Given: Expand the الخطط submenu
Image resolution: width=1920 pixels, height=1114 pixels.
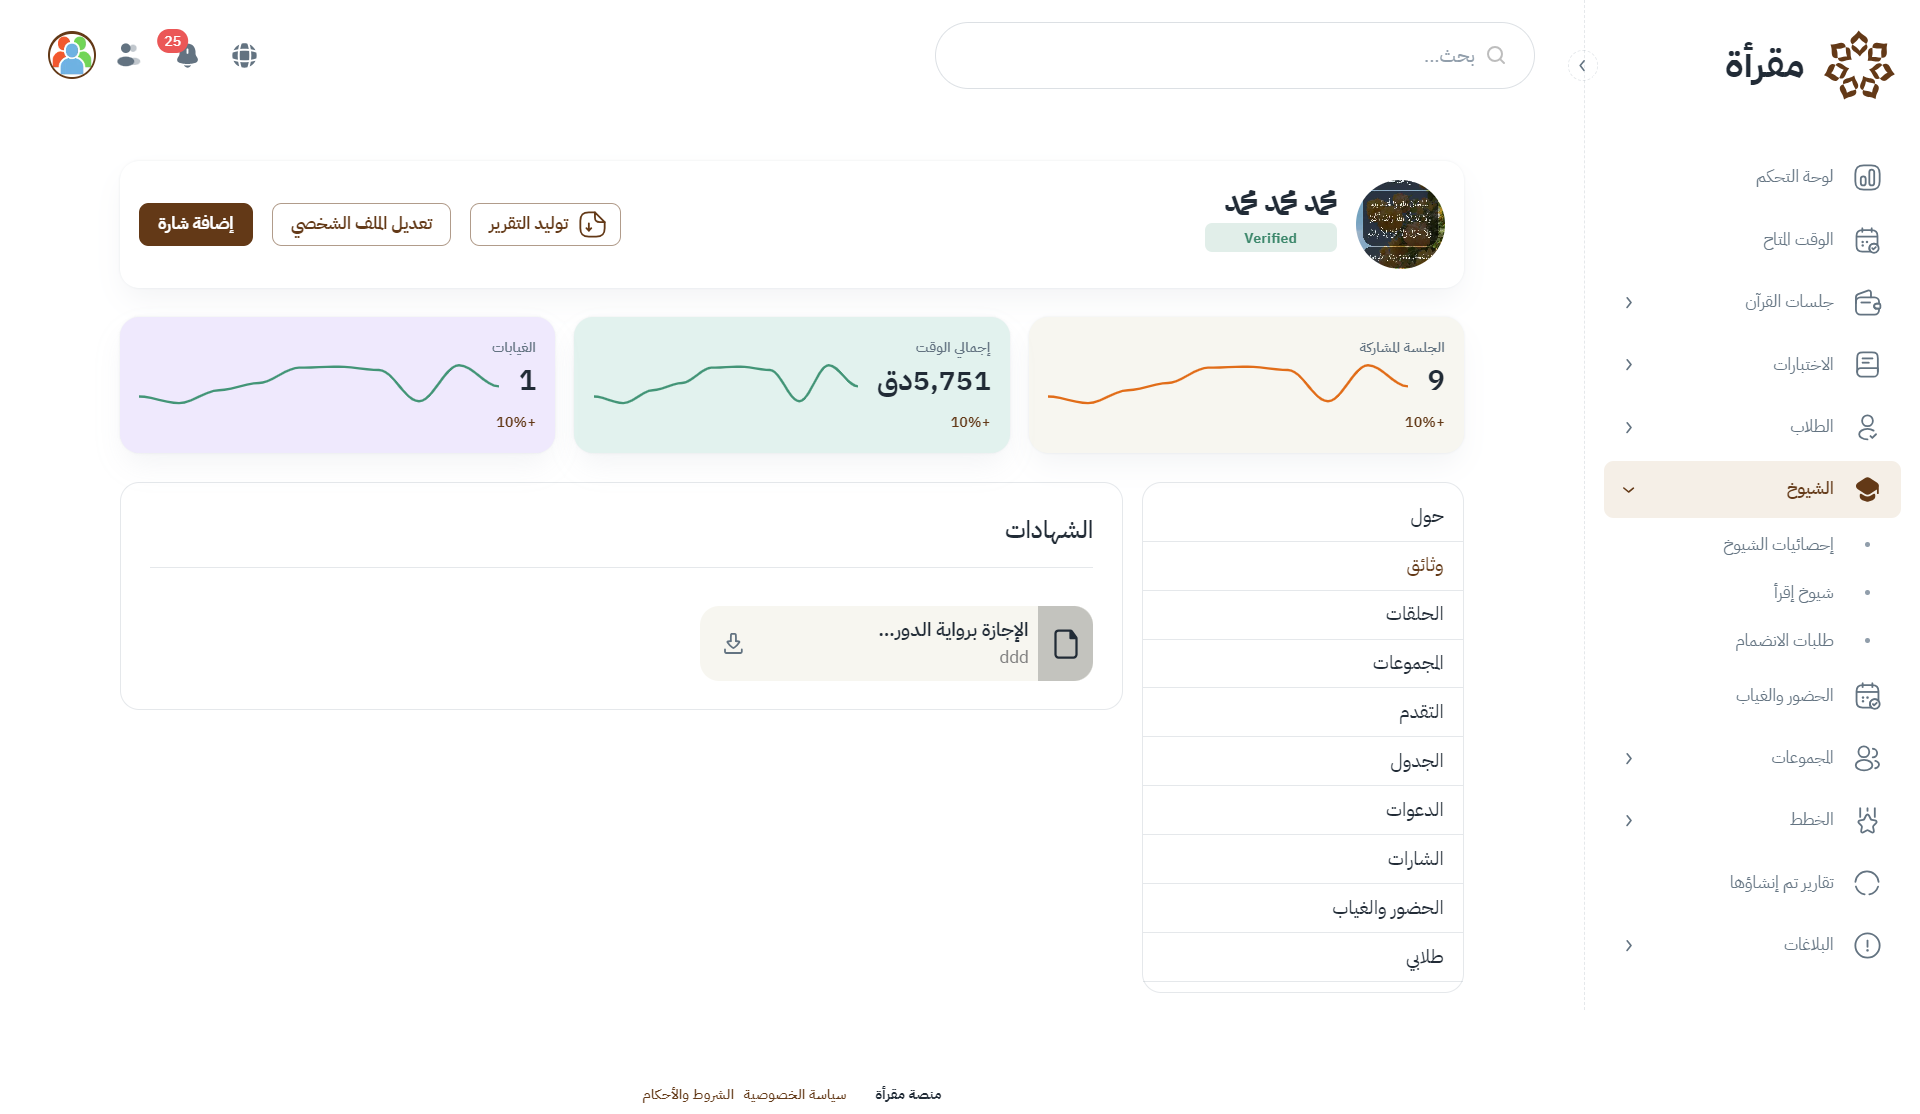Looking at the screenshot, I should tap(1629, 821).
